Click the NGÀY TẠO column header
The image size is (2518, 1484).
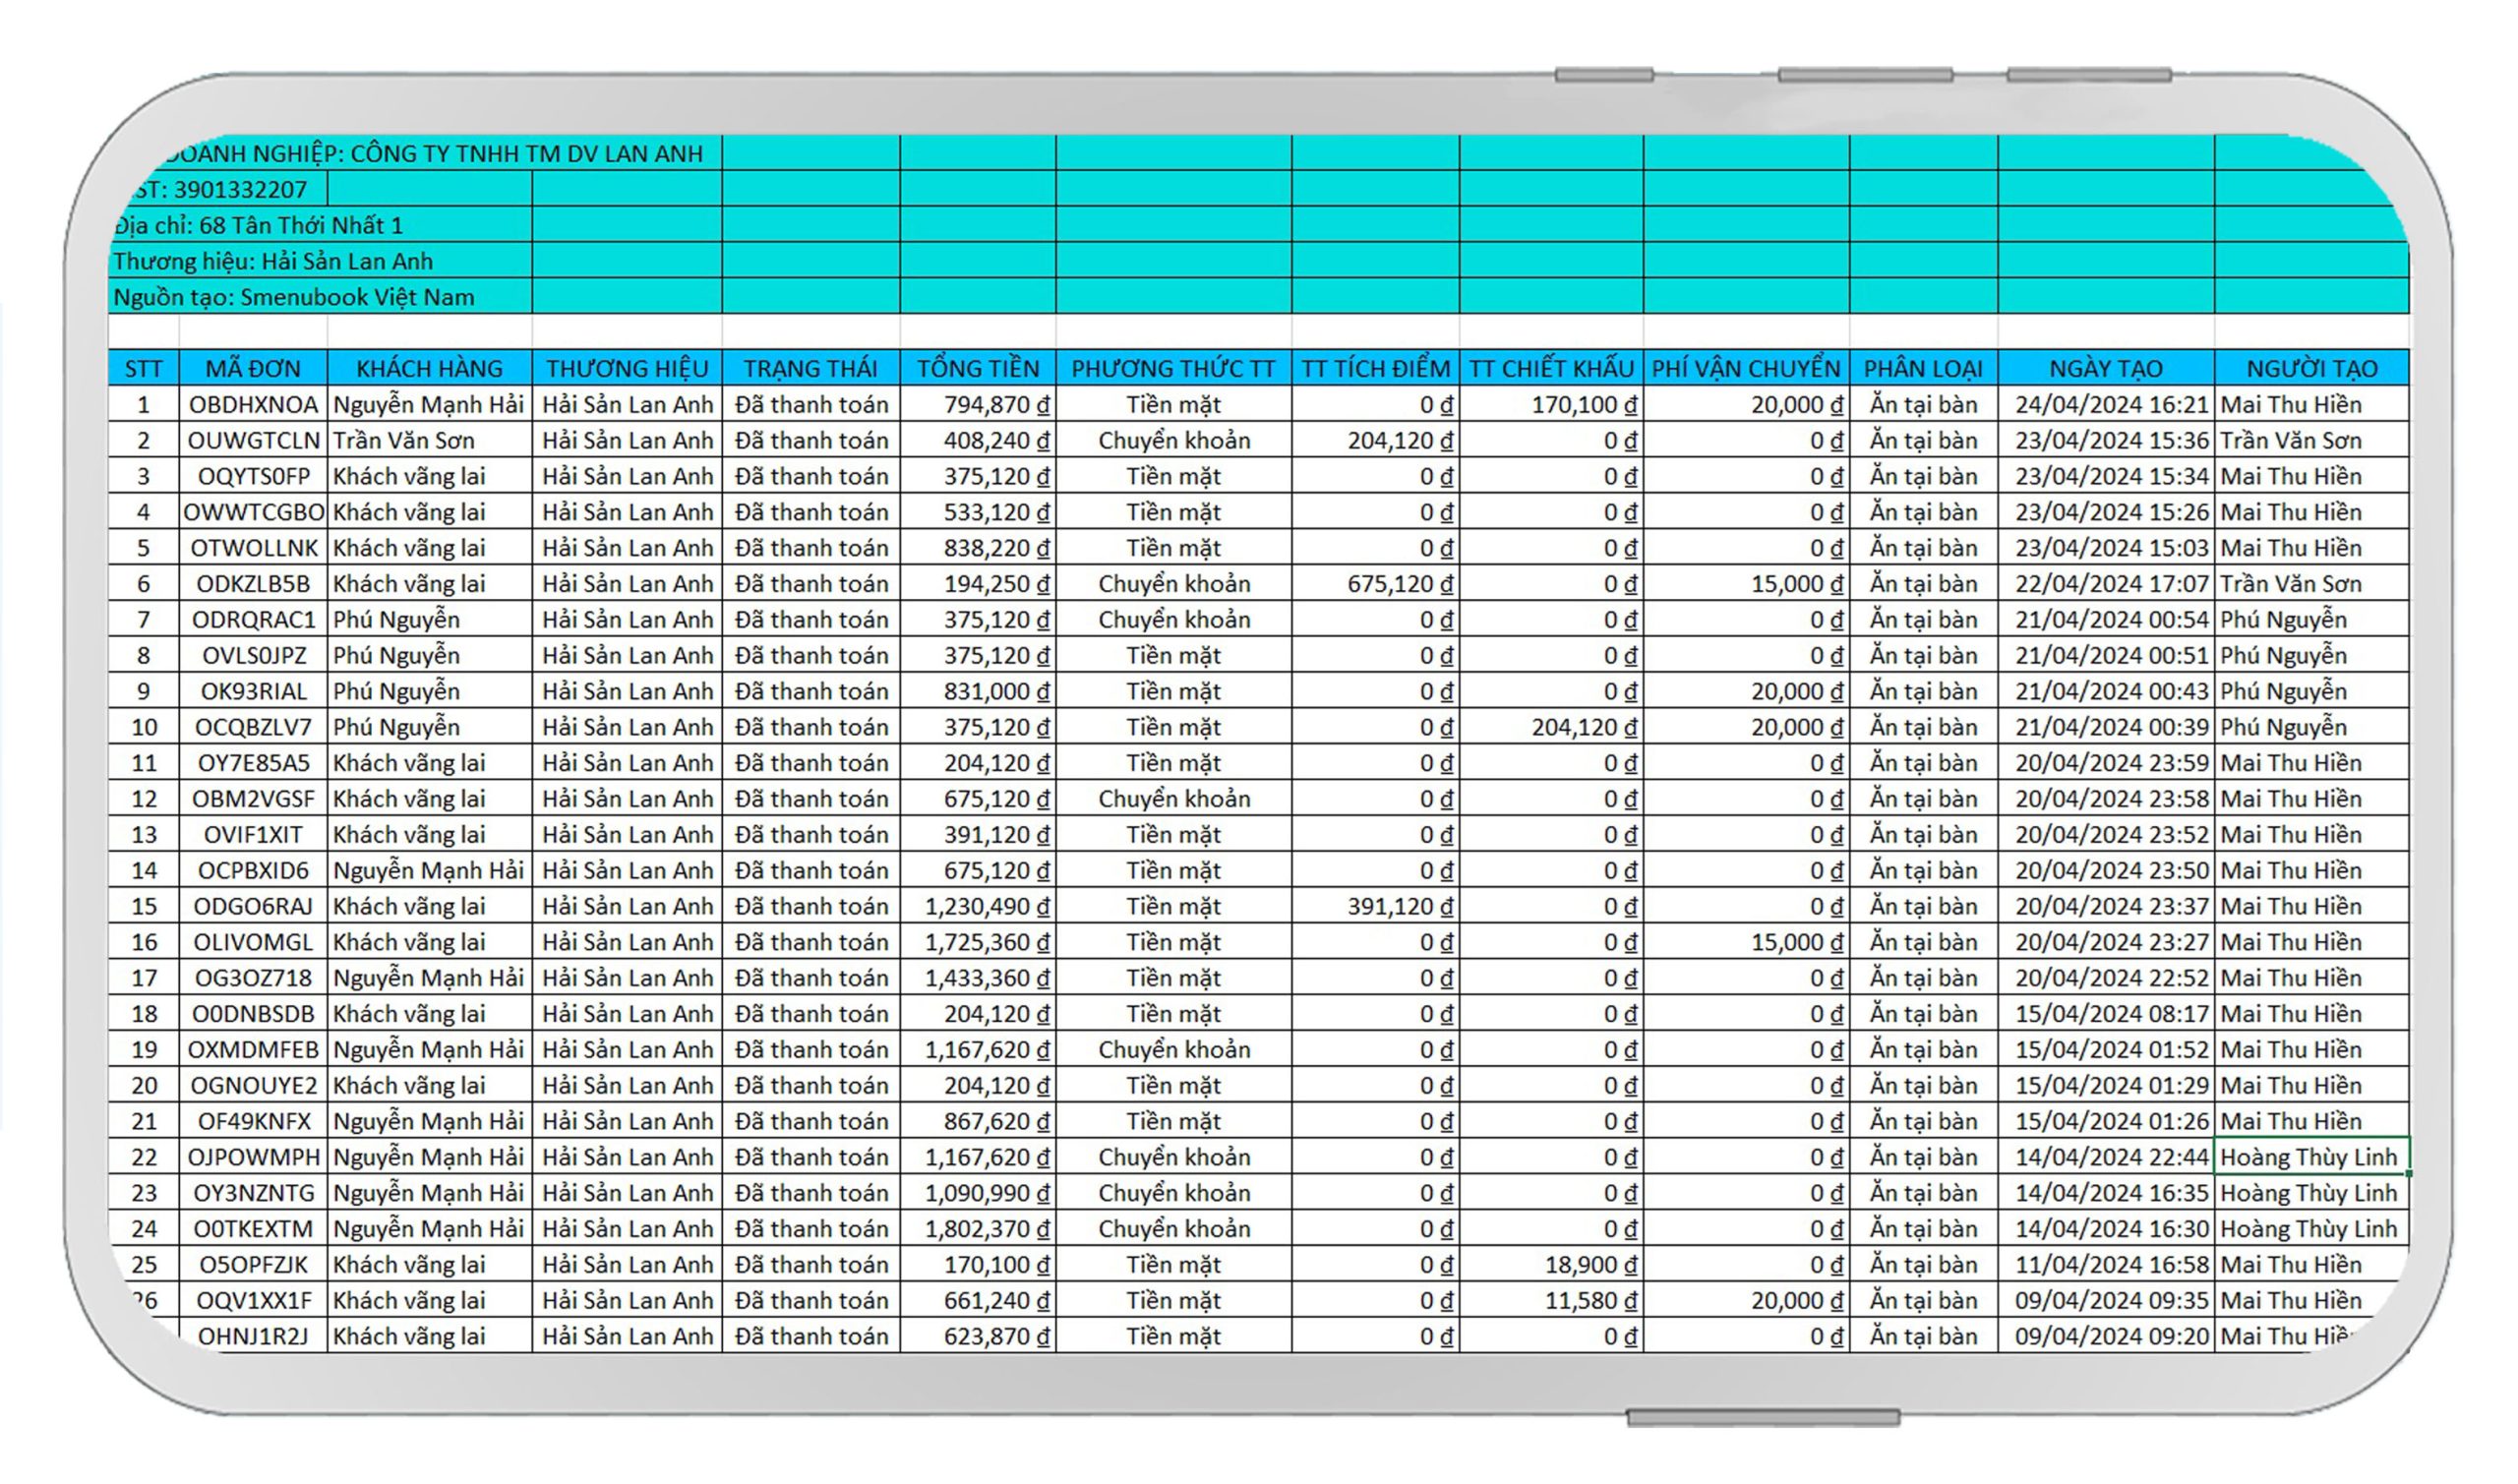click(x=2105, y=368)
